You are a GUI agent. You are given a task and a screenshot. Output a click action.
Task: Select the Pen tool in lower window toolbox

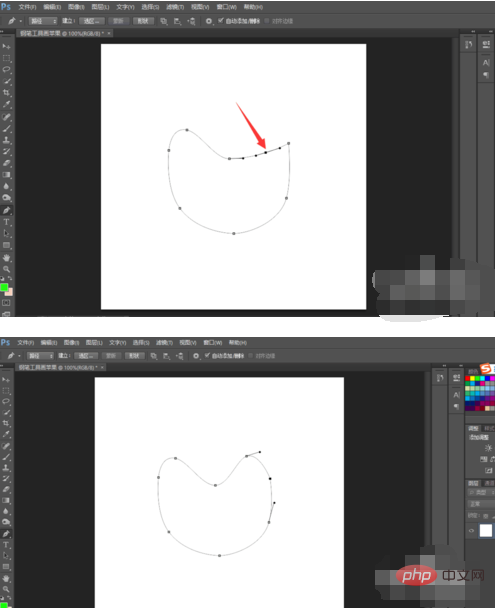6,534
